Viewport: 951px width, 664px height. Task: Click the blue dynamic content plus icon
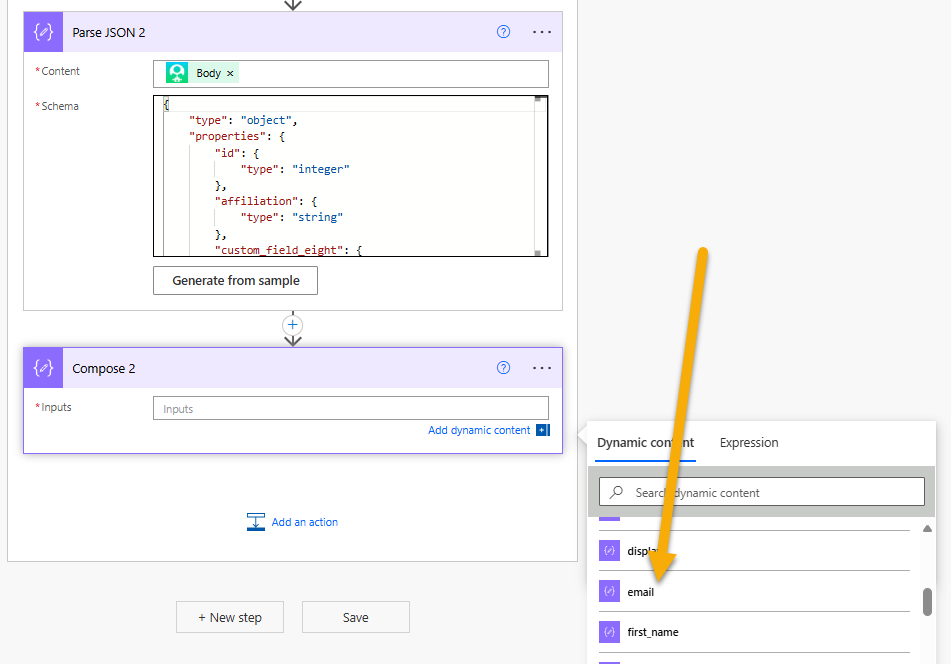543,430
